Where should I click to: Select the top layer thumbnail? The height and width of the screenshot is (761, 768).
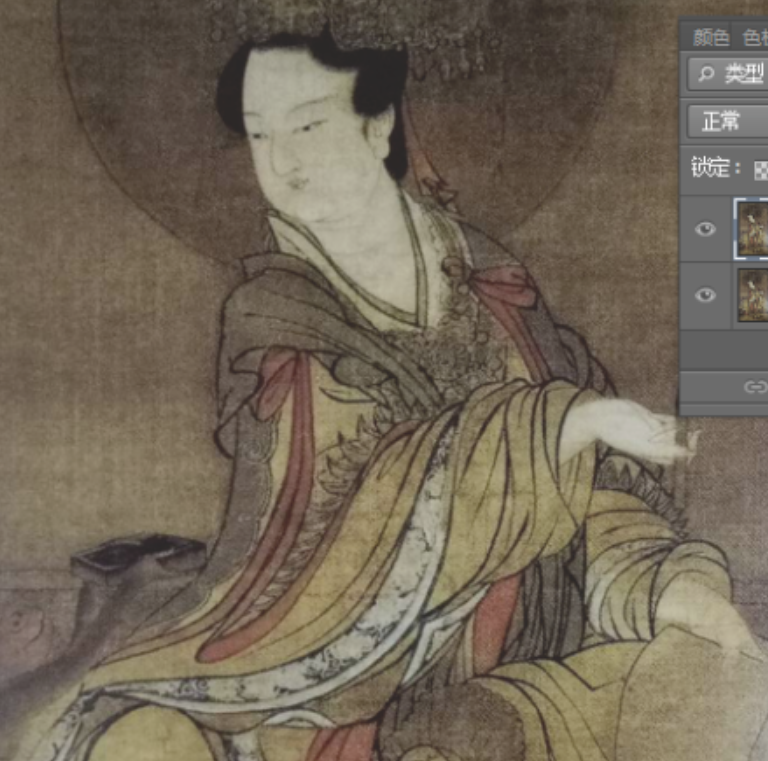tap(752, 229)
